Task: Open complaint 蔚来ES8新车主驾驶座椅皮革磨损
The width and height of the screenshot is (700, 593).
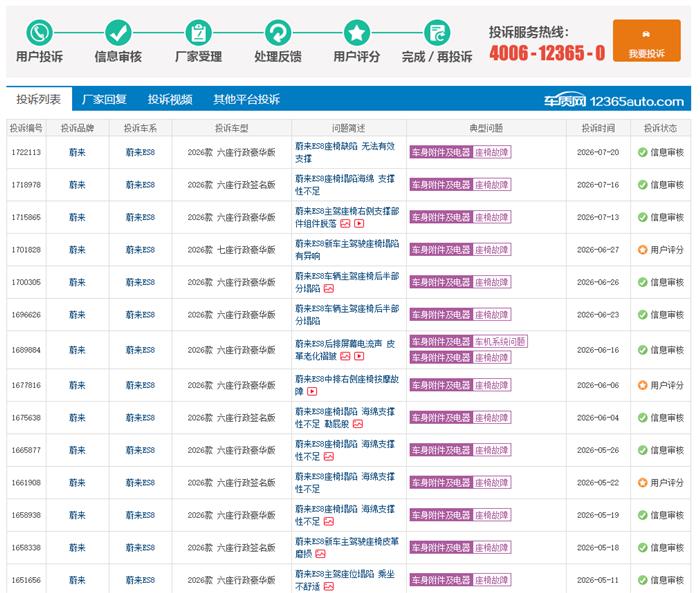Action: pyautogui.click(x=347, y=547)
